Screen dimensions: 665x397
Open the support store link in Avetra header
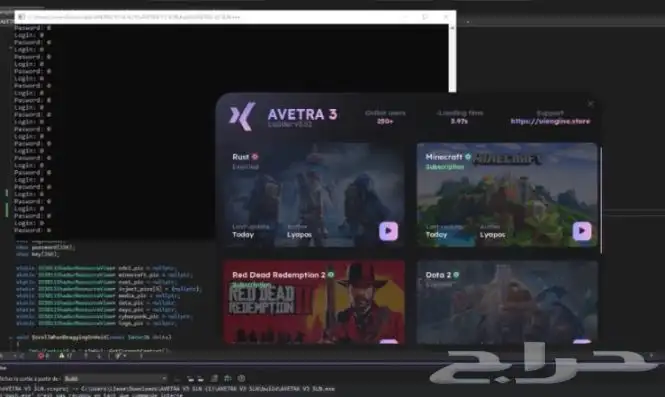(550, 121)
